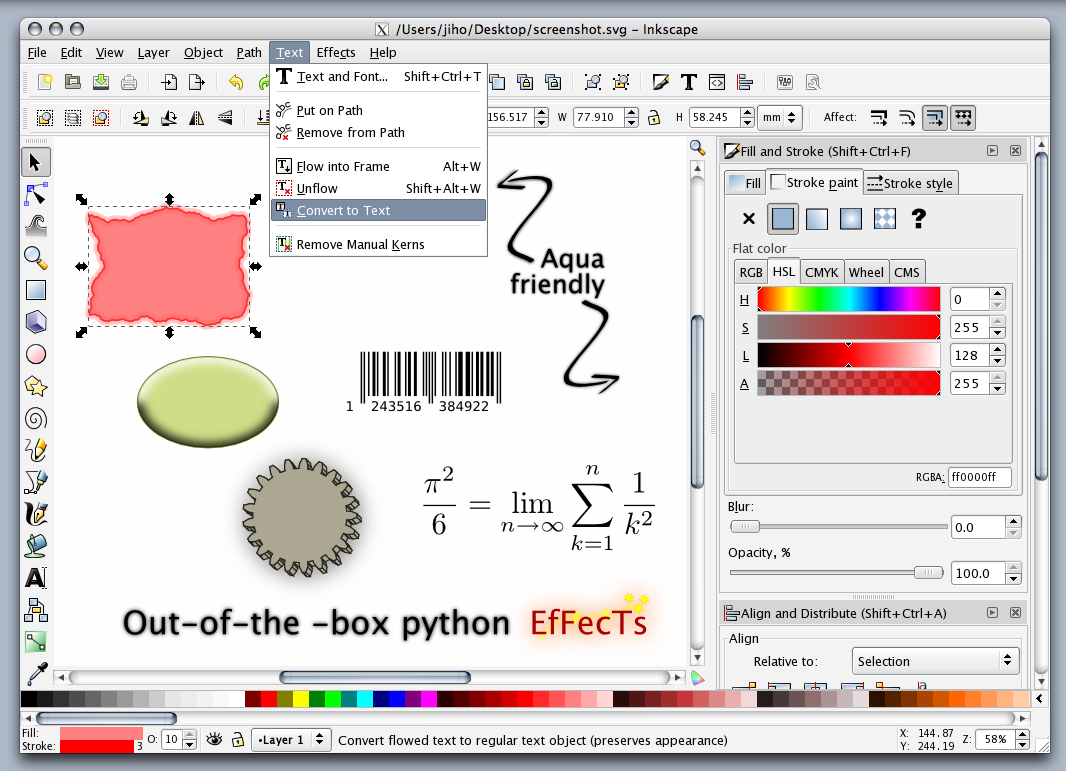Screen dimensions: 1066x771
Task: Switch to the CMYK color tab
Action: [x=821, y=272]
